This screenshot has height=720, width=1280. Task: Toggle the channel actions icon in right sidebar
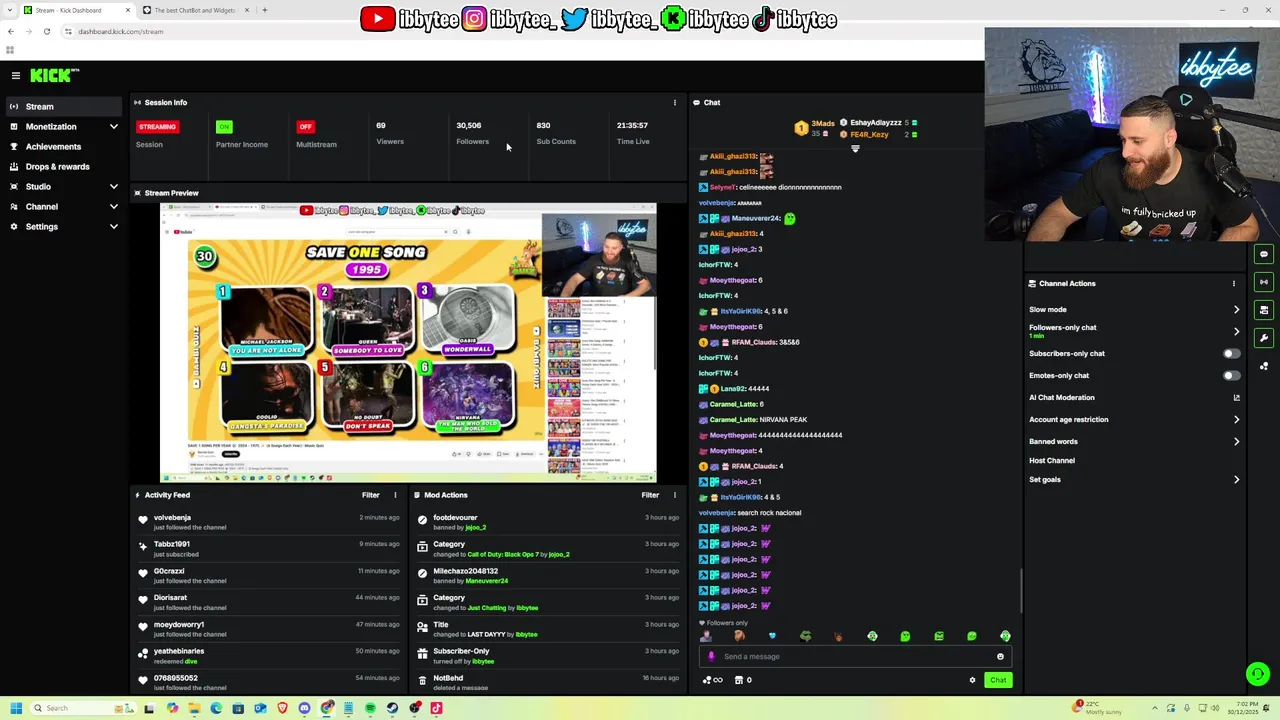pyautogui.click(x=1264, y=310)
